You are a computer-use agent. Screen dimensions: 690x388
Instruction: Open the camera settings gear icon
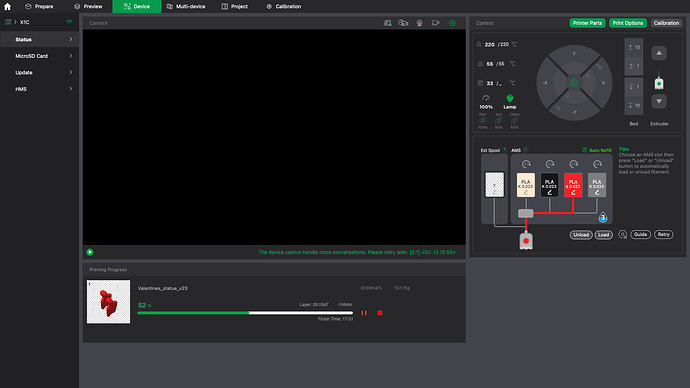(452, 23)
